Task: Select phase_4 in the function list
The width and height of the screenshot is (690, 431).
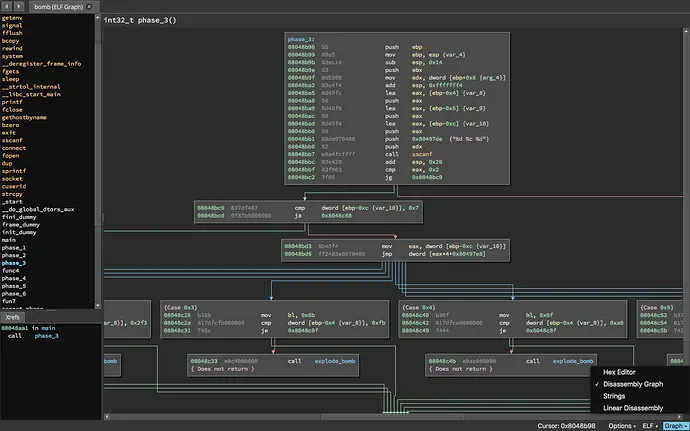Action: [x=14, y=278]
